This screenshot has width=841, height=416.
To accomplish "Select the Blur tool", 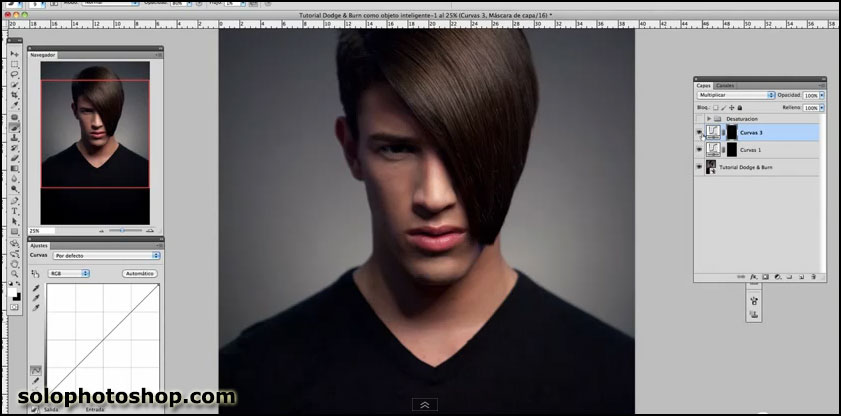I will [14, 179].
